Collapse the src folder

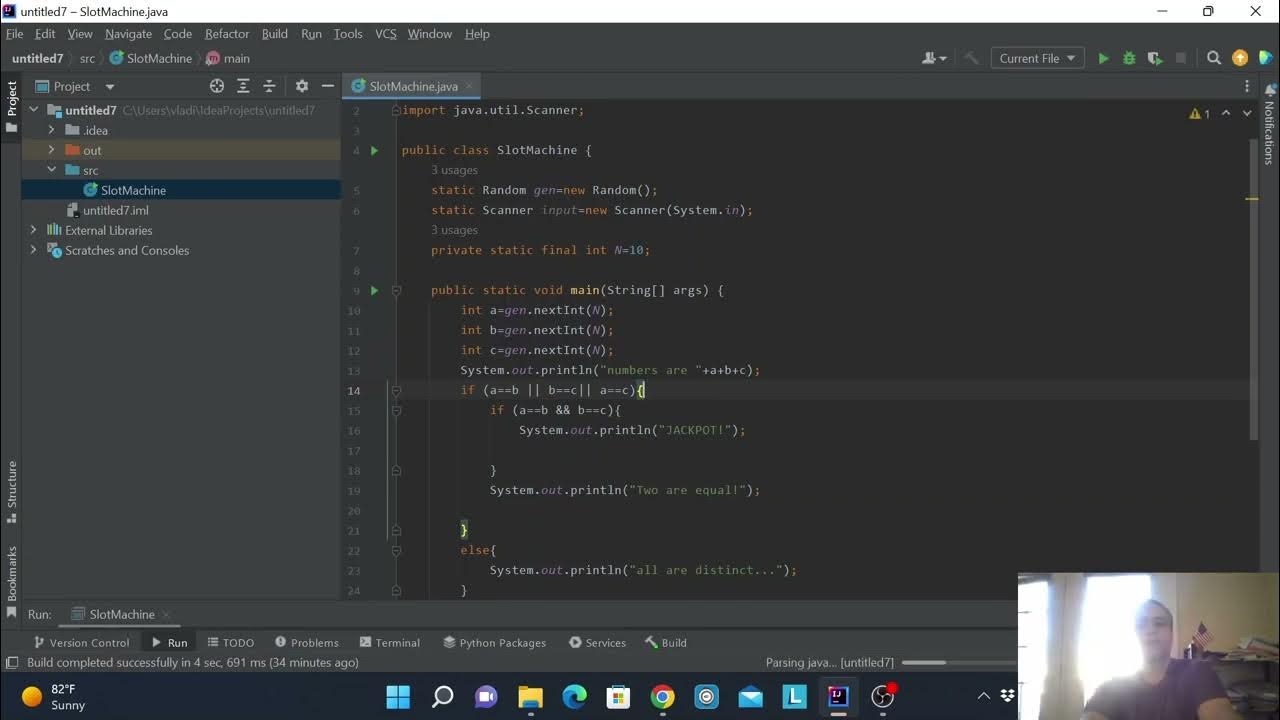click(51, 170)
